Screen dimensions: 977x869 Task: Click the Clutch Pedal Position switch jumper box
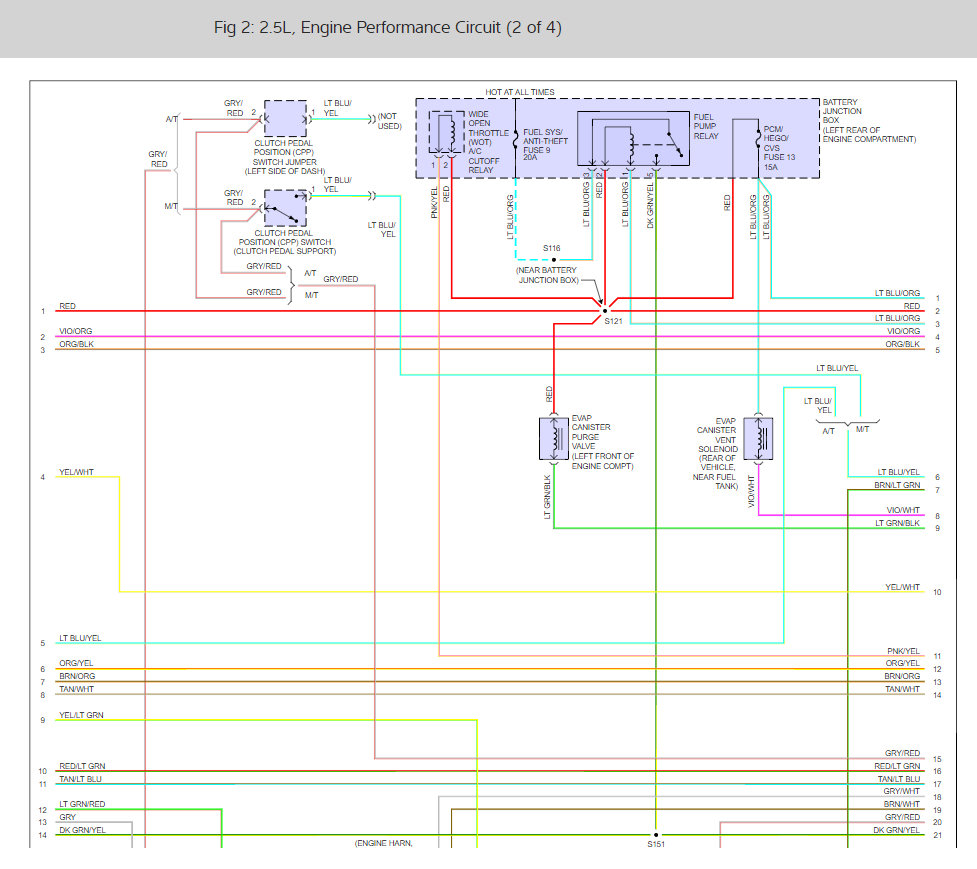point(285,118)
